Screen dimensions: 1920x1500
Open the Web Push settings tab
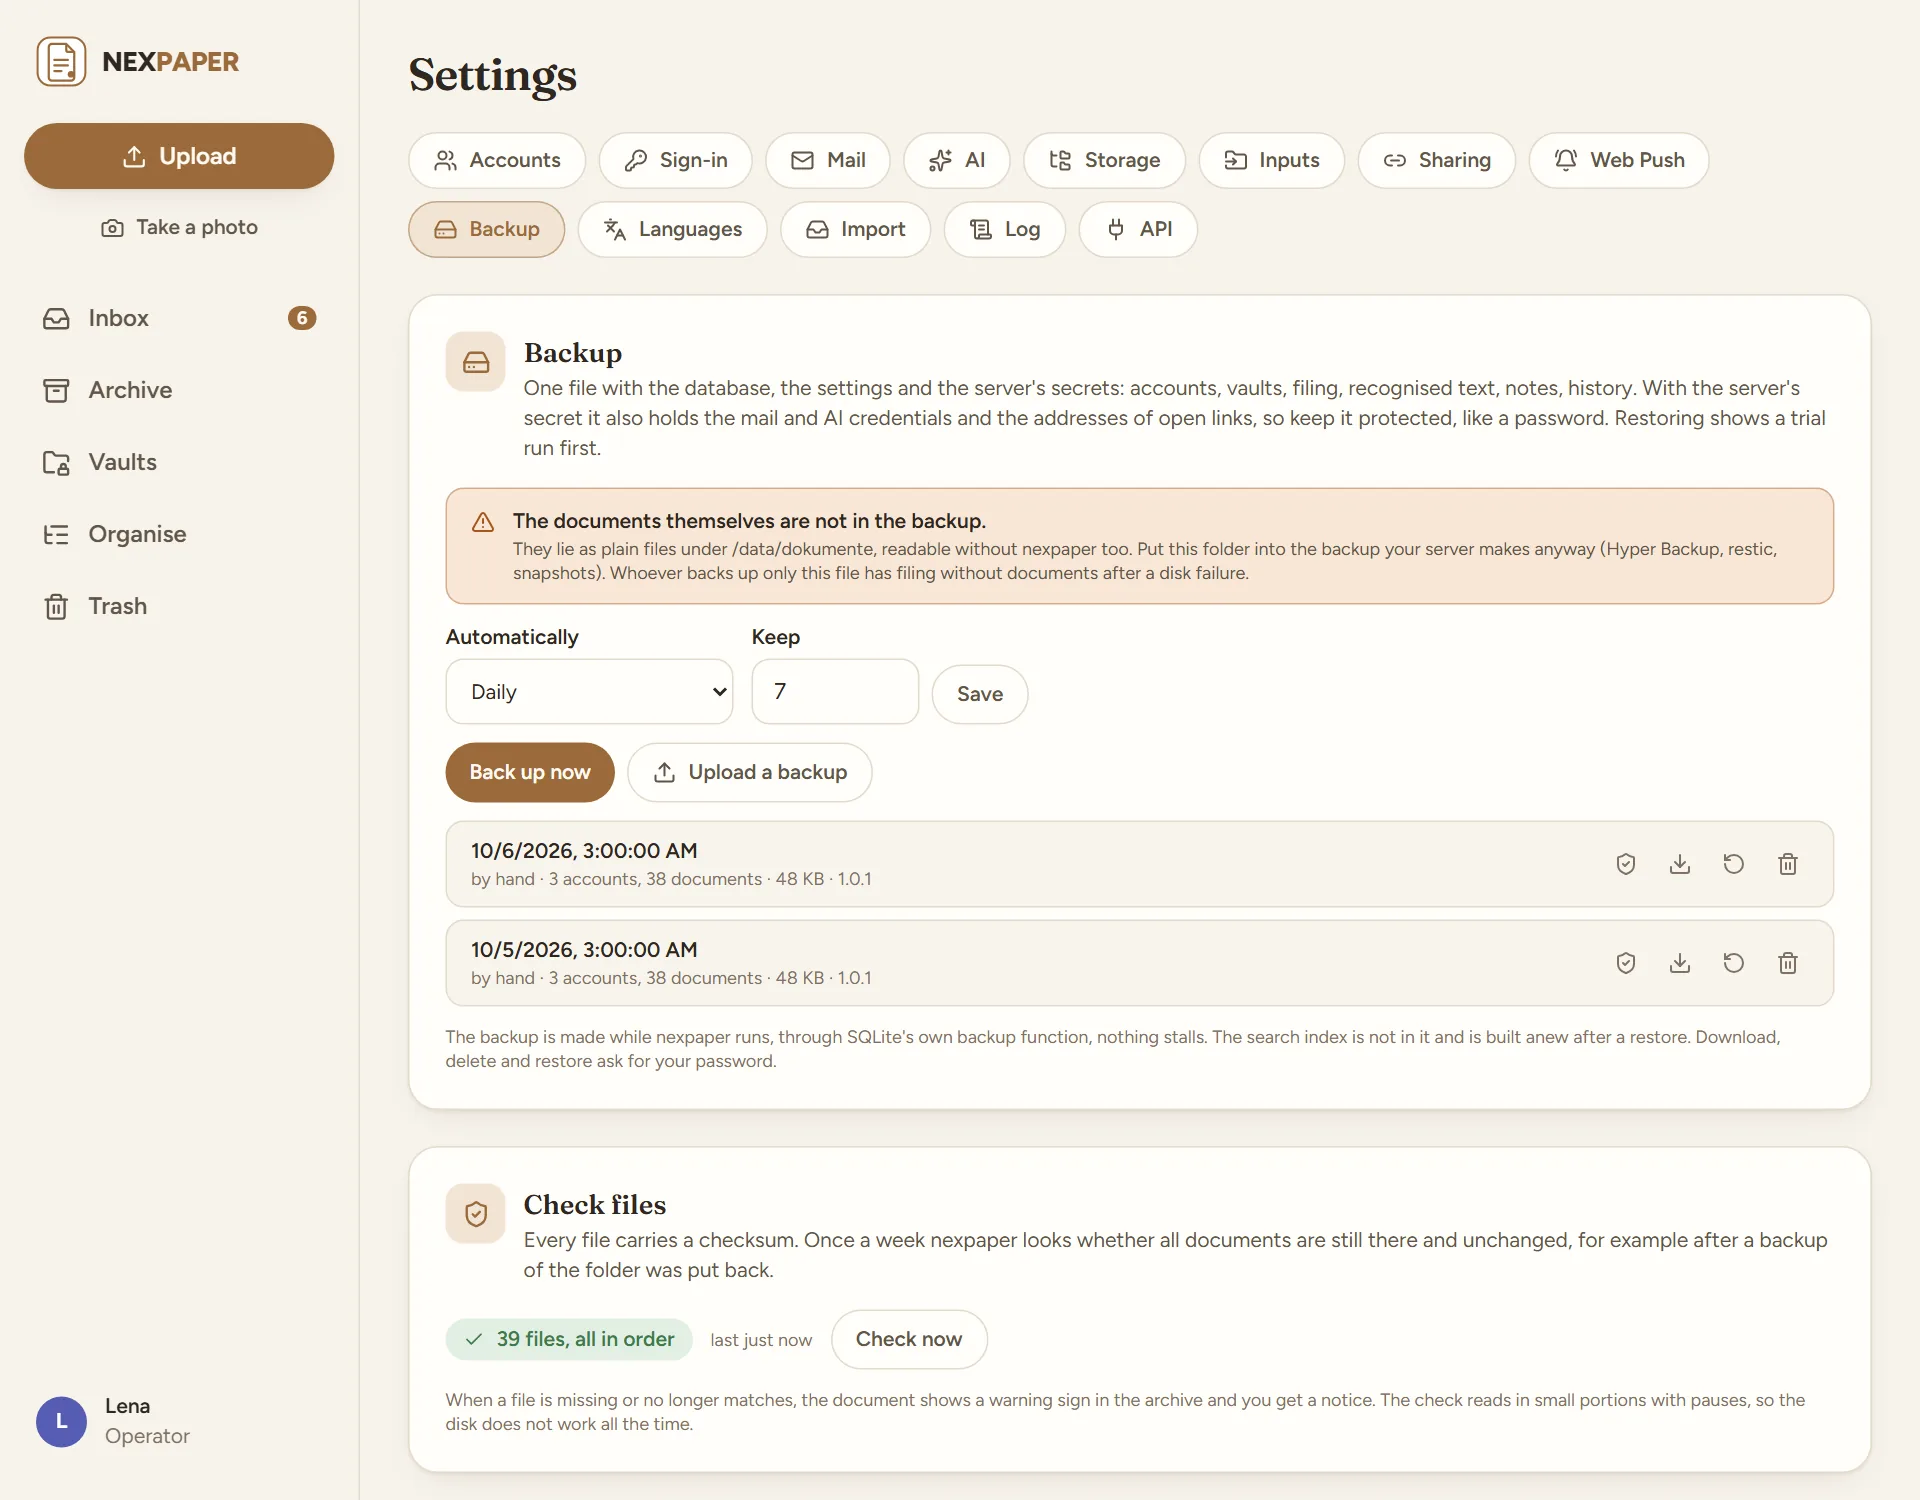[x=1619, y=160]
